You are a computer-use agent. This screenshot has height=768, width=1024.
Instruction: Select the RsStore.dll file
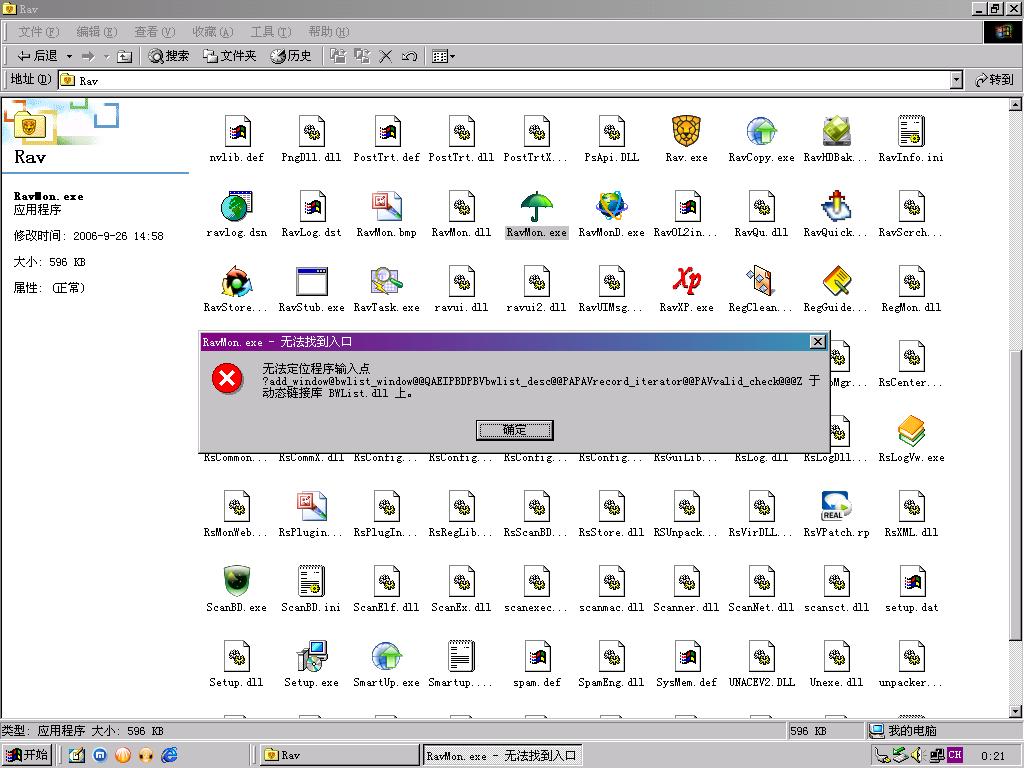tap(611, 506)
